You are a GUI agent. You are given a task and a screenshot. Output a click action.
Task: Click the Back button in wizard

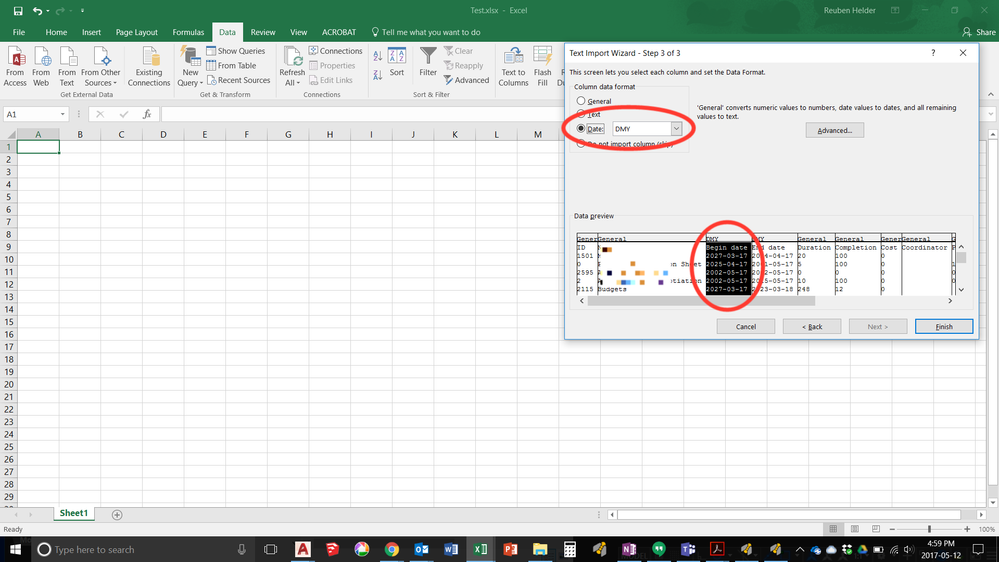[x=812, y=326]
